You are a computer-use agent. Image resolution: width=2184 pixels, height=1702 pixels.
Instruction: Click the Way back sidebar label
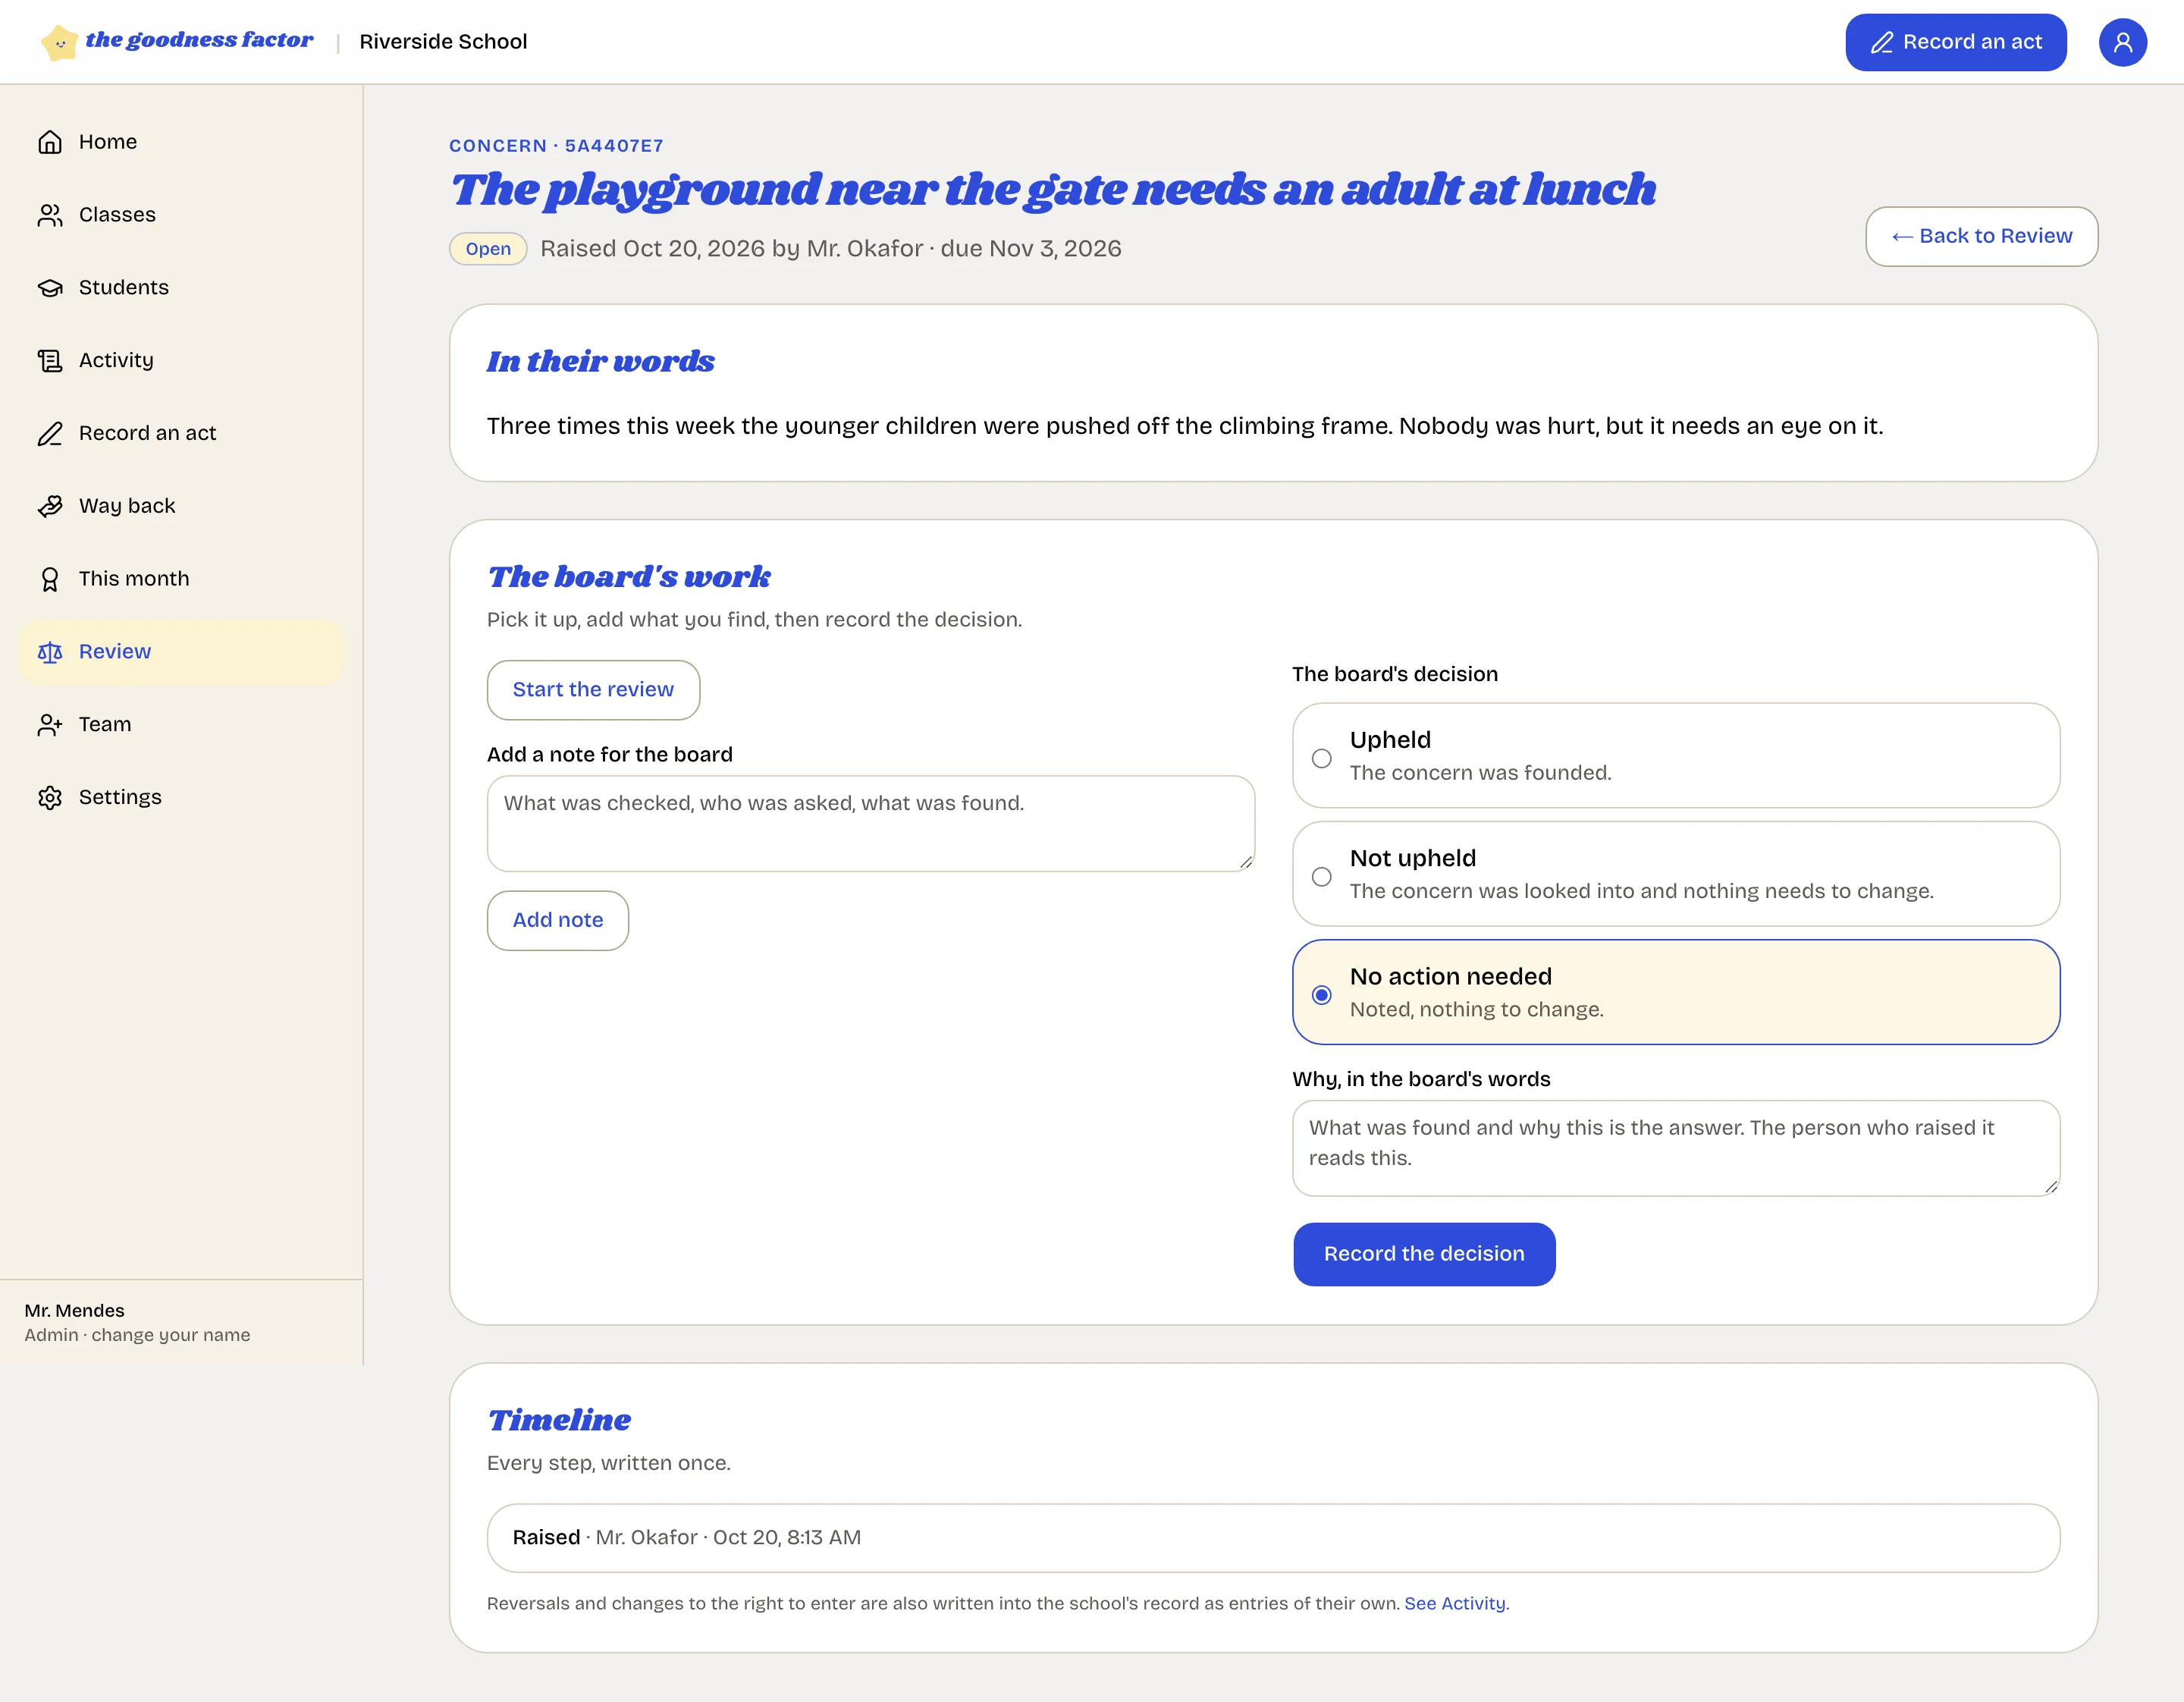[127, 506]
